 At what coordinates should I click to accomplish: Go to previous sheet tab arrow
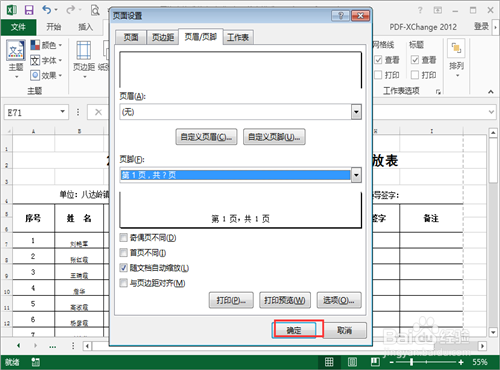(18, 346)
